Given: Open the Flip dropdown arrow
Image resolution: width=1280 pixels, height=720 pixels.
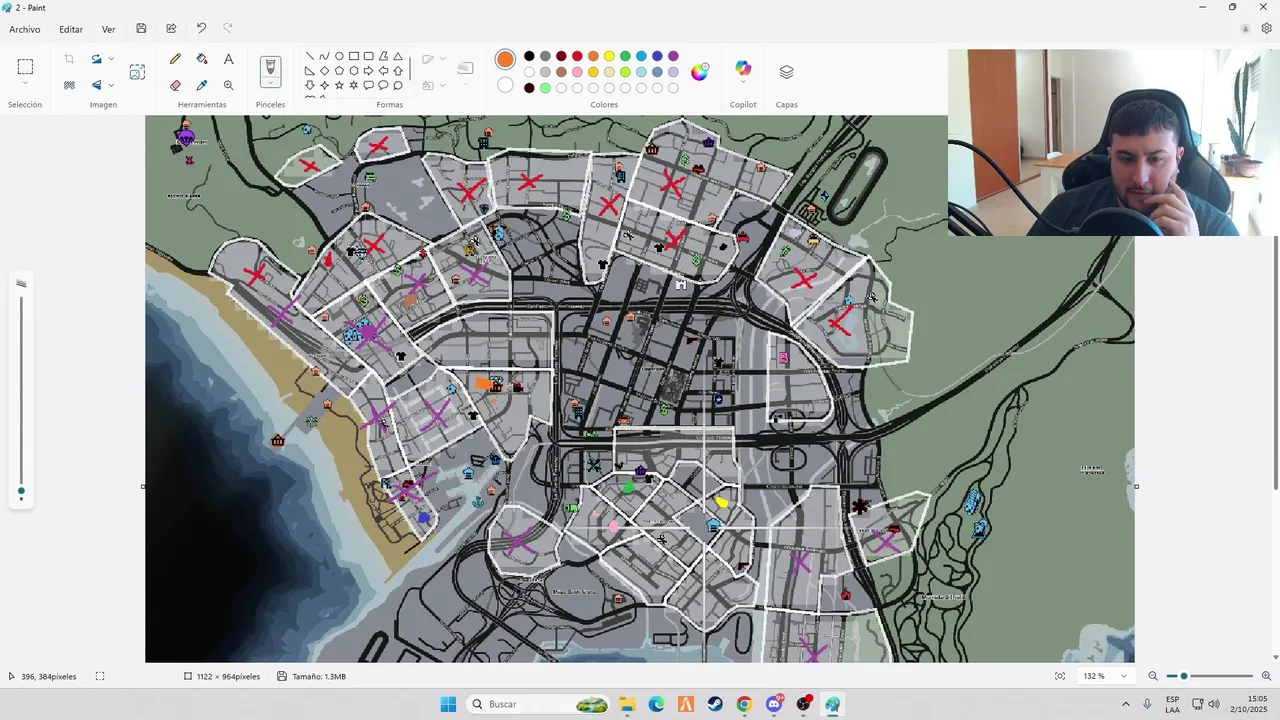Looking at the screenshot, I should click(111, 85).
